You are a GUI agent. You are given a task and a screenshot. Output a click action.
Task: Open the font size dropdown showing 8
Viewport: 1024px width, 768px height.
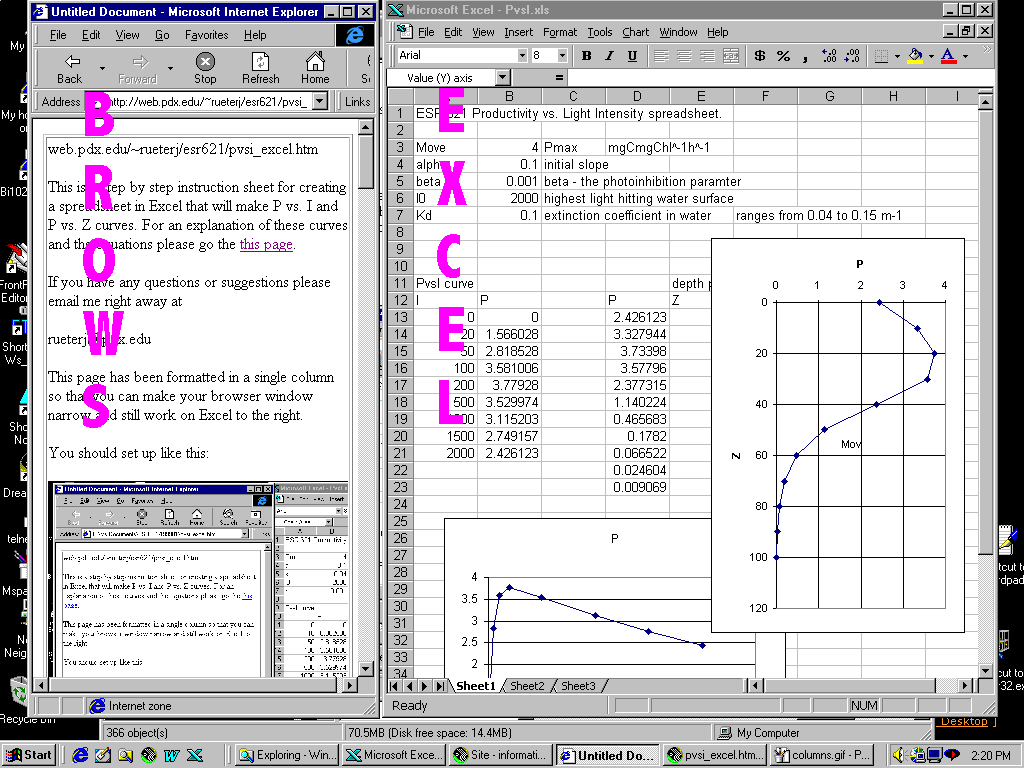(x=562, y=56)
